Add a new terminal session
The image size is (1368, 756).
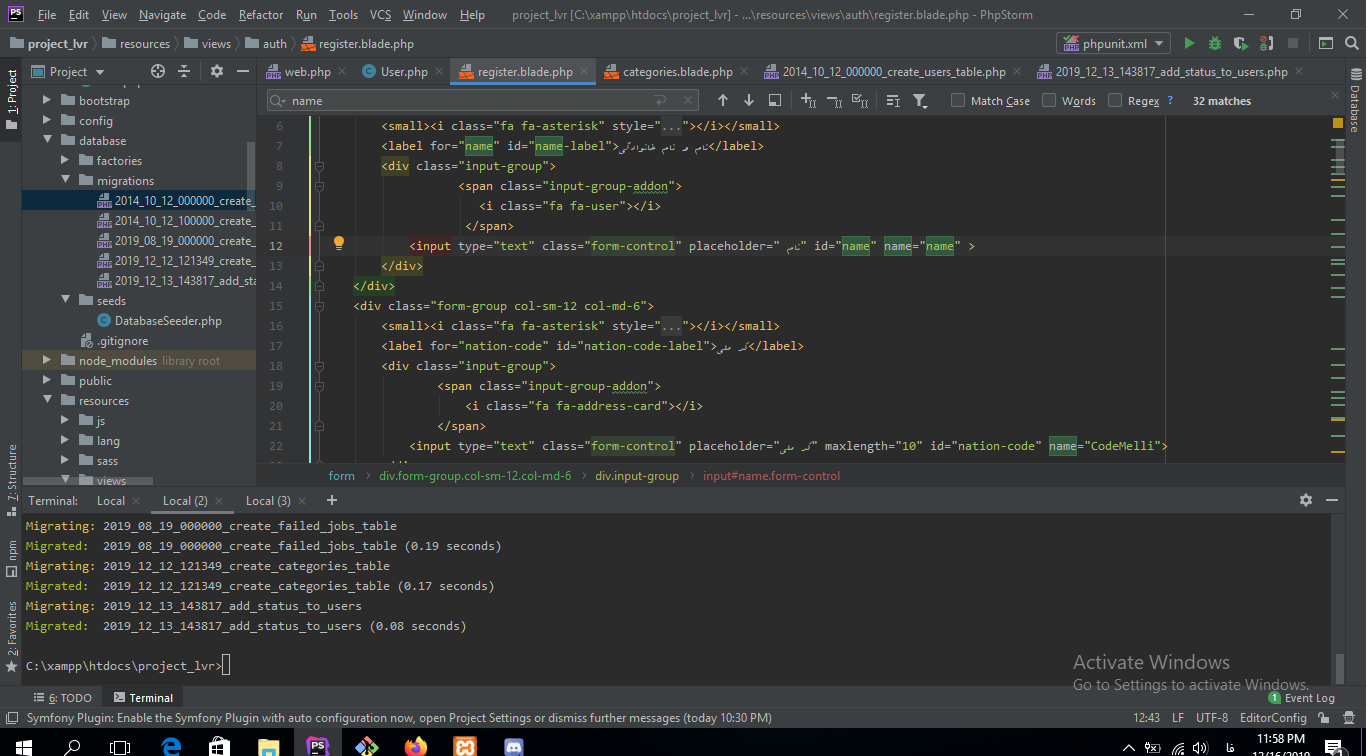pos(332,500)
